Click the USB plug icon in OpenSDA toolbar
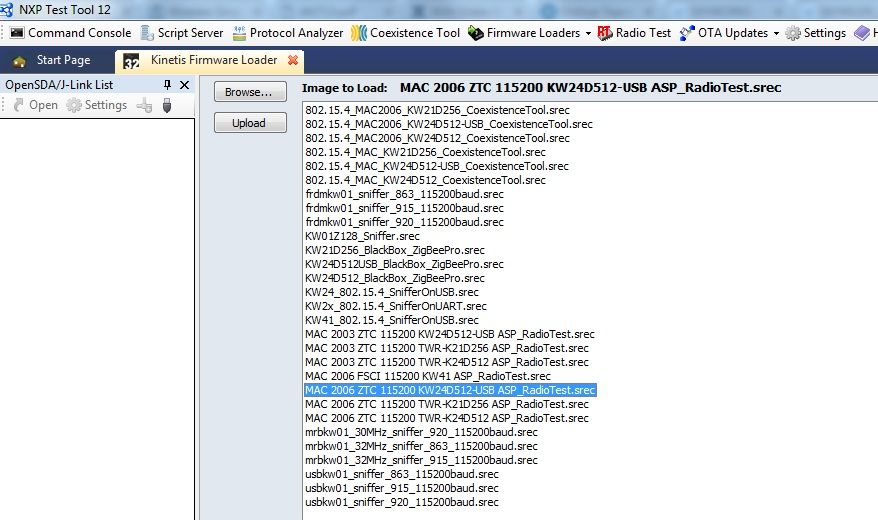Screen dimensions: 878x520 167,105
